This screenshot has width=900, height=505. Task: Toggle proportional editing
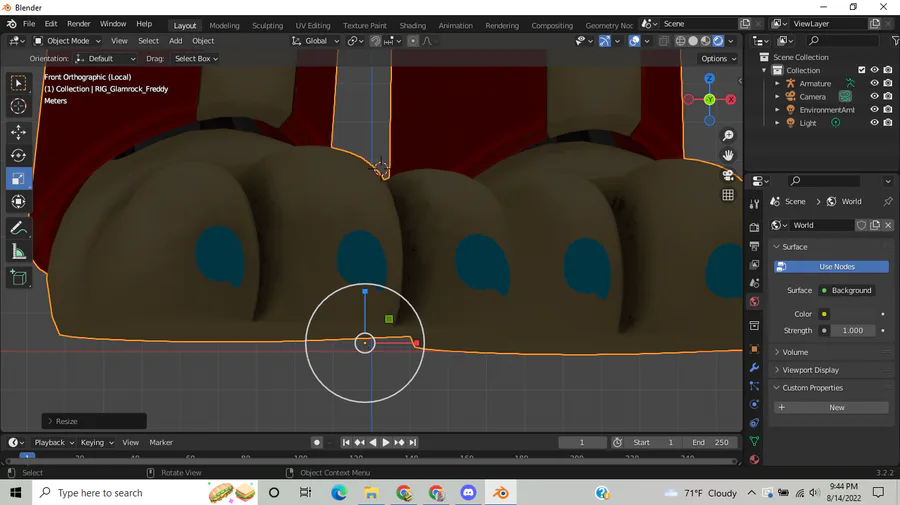click(x=413, y=41)
